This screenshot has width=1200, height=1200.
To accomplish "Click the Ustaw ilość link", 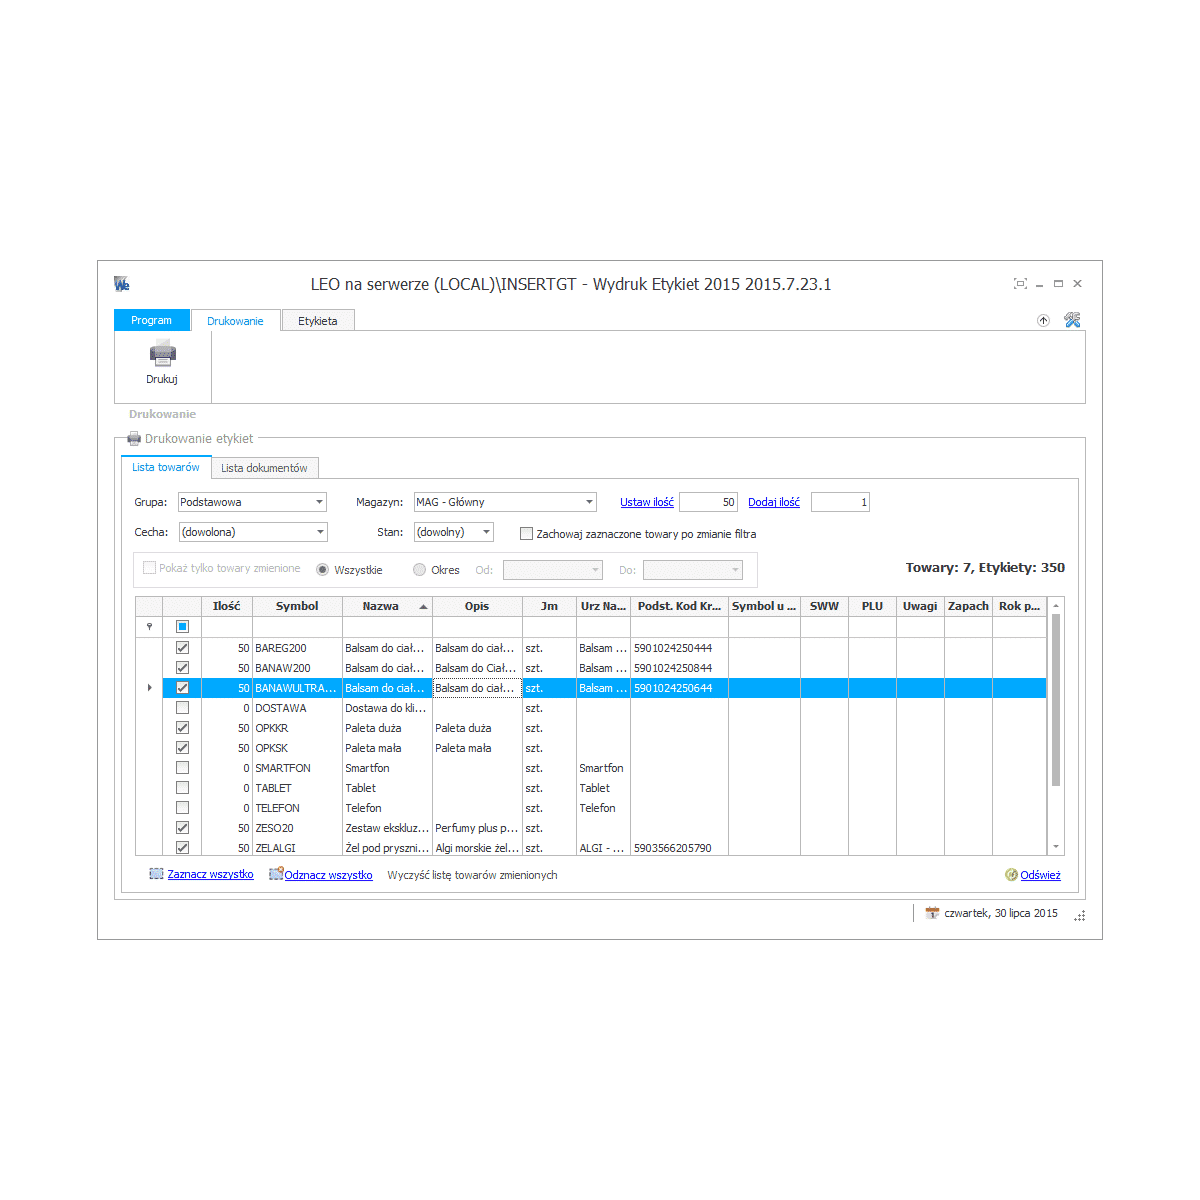I will 646,502.
